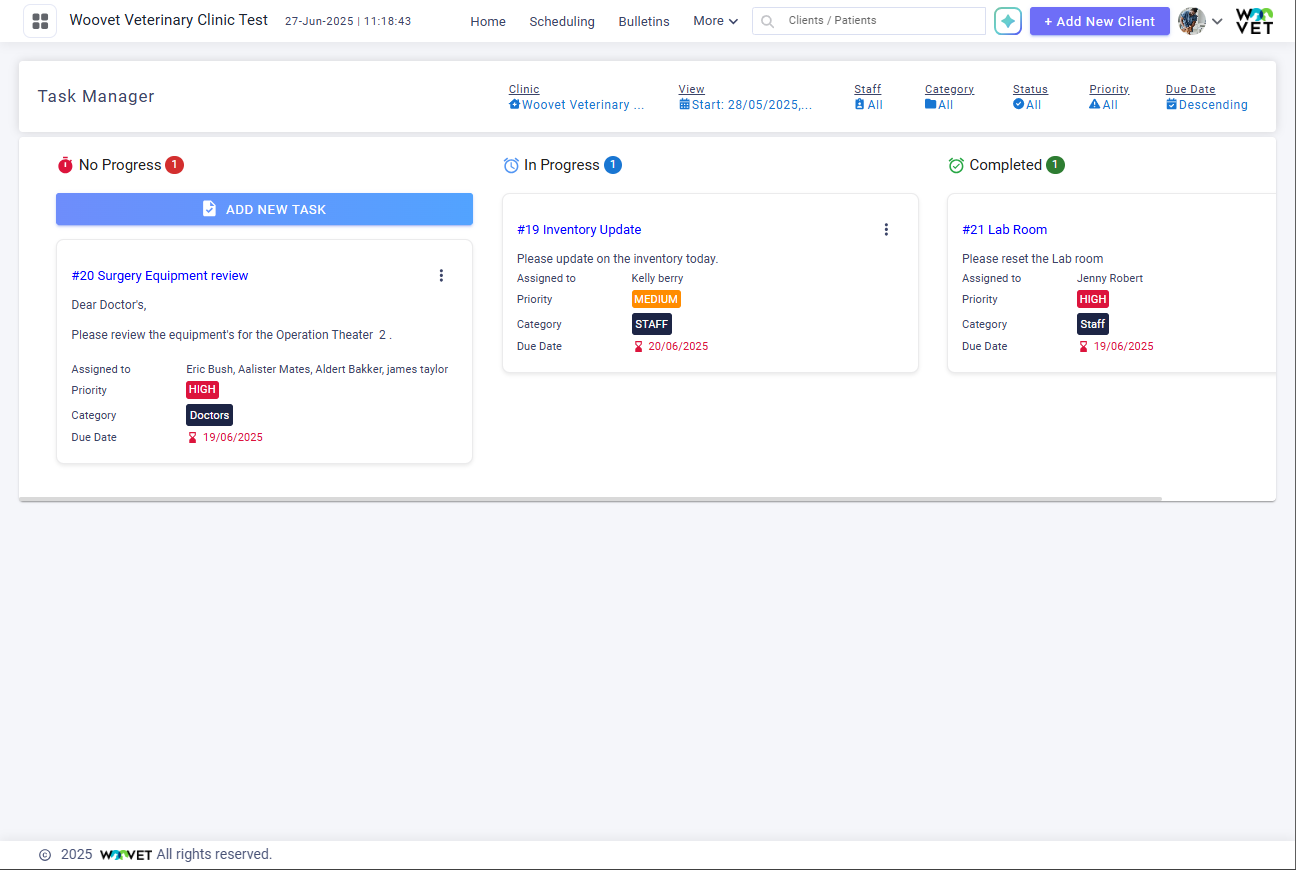Click the sparkle assistant icon beside search bar

coord(1008,21)
